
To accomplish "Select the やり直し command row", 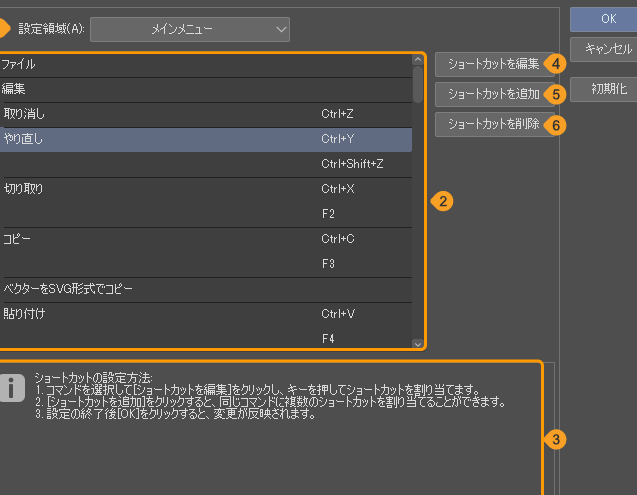I will coord(206,139).
